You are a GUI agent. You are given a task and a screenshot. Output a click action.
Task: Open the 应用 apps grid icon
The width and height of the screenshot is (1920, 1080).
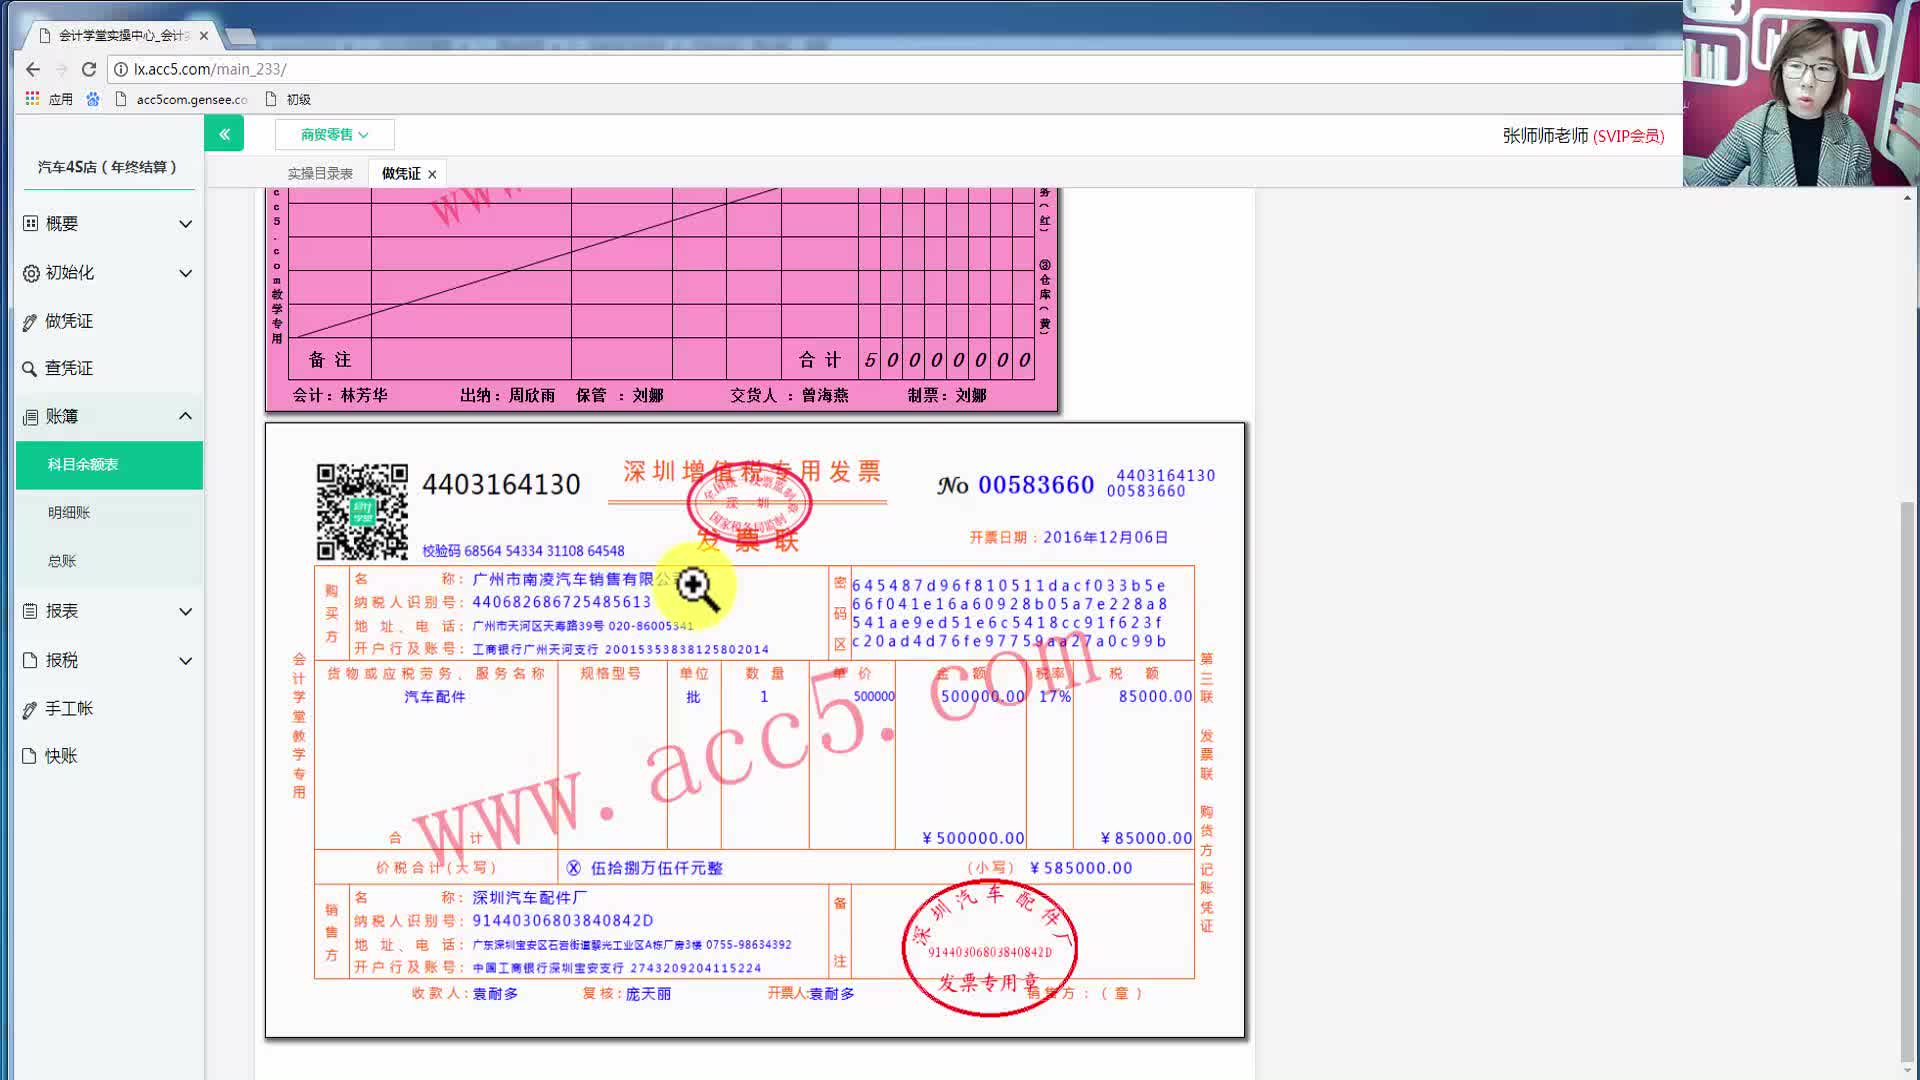tap(32, 99)
